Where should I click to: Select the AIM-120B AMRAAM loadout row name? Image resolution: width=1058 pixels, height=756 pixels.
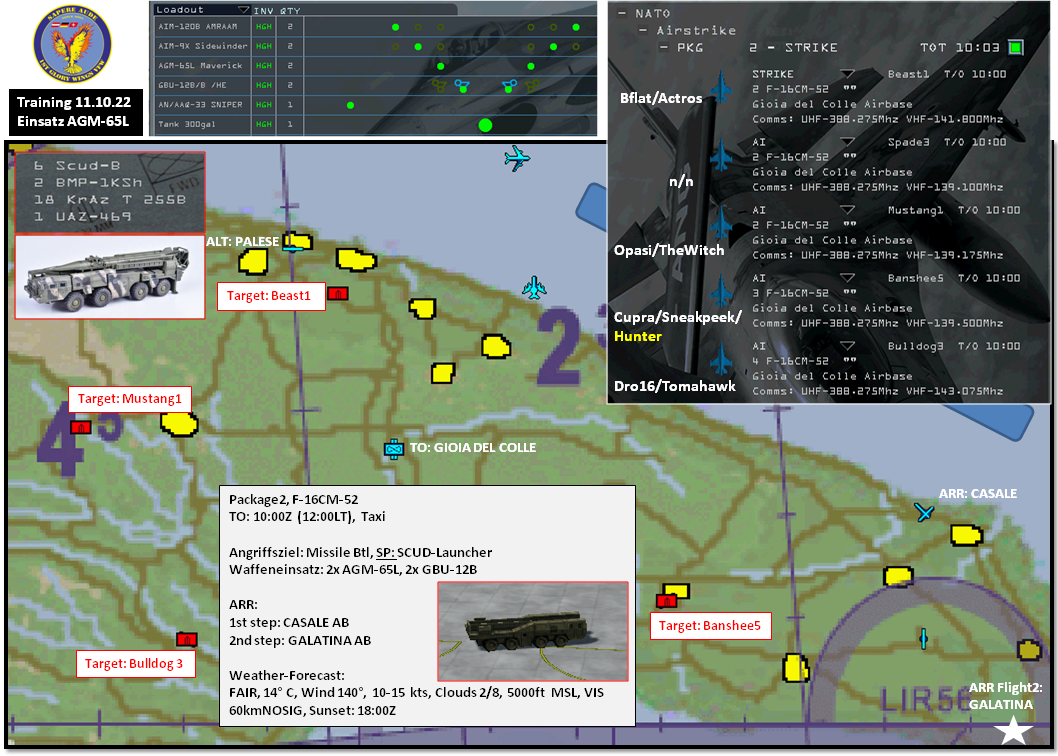pos(200,27)
